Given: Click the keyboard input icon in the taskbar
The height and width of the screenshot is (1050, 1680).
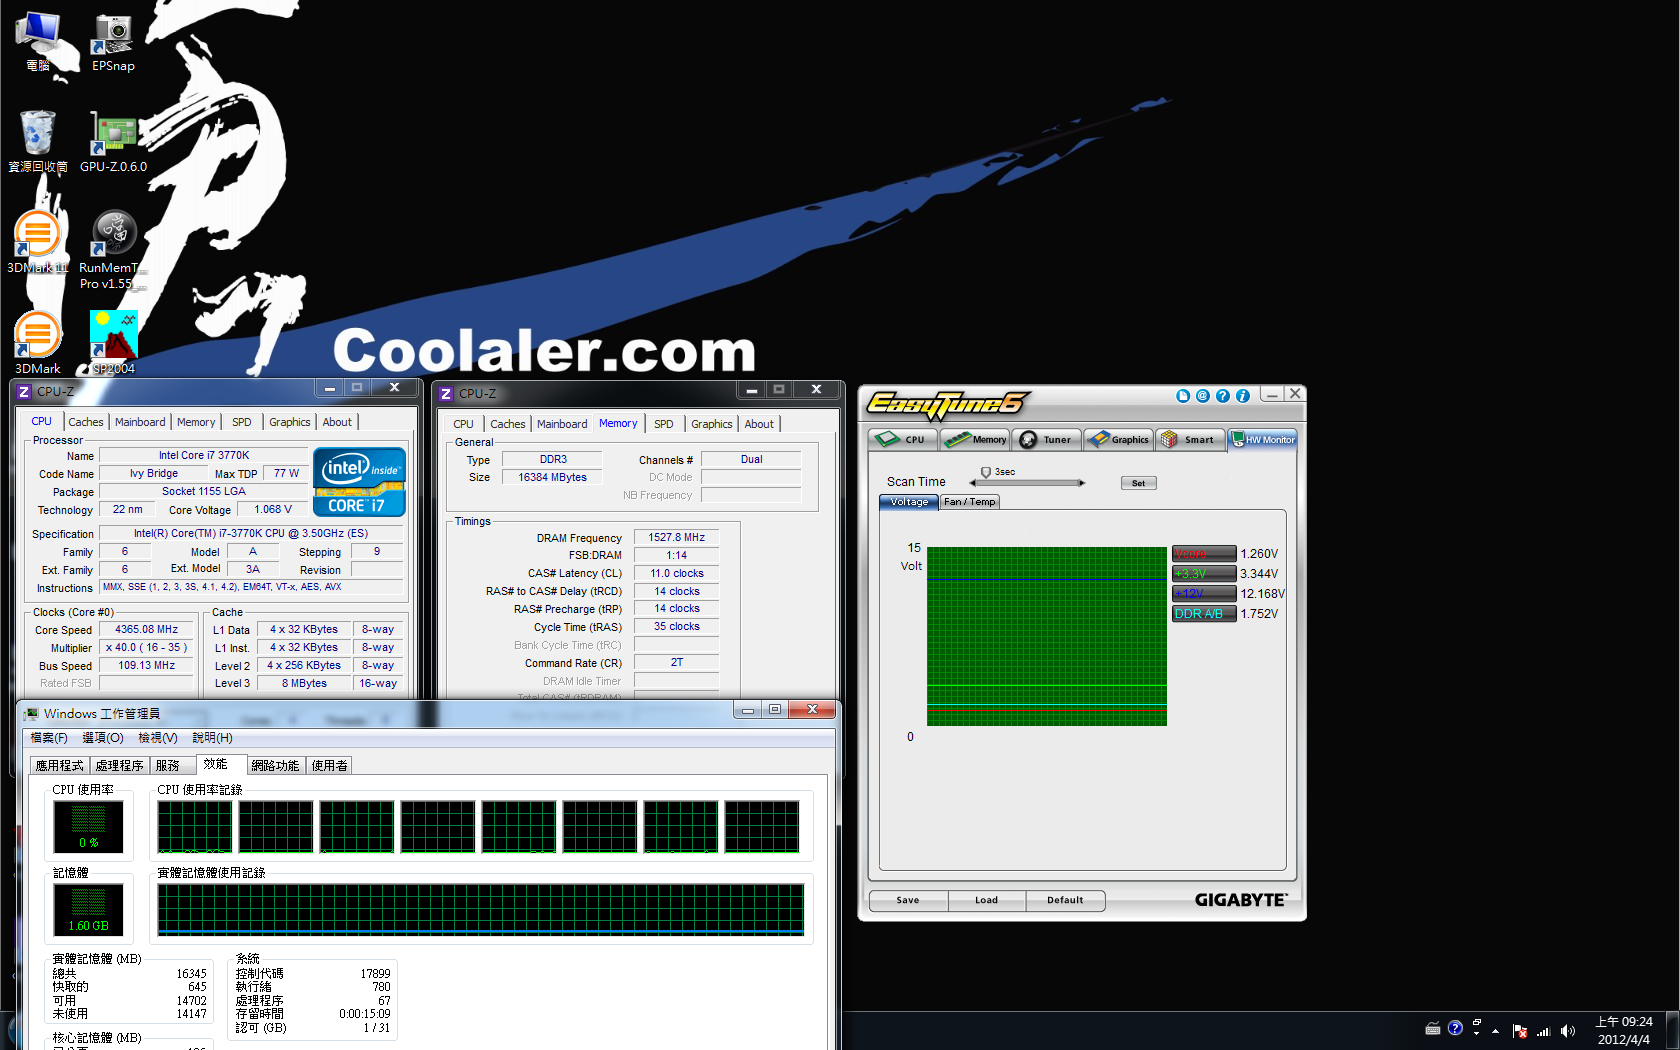Looking at the screenshot, I should [x=1433, y=1029].
